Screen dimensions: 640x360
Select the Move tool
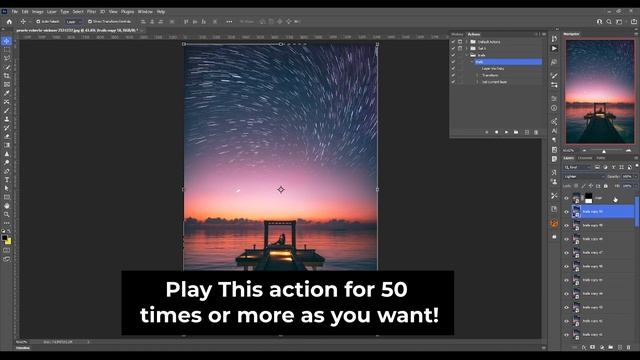point(7,41)
